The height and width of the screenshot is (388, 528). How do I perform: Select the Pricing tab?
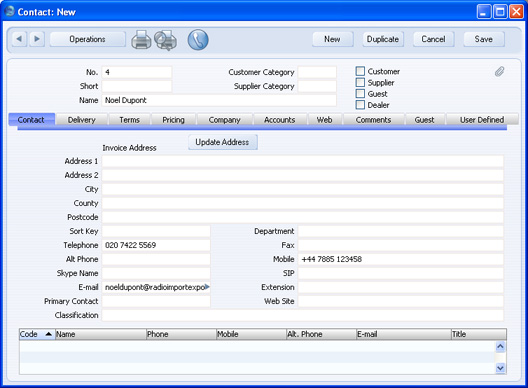(173, 120)
